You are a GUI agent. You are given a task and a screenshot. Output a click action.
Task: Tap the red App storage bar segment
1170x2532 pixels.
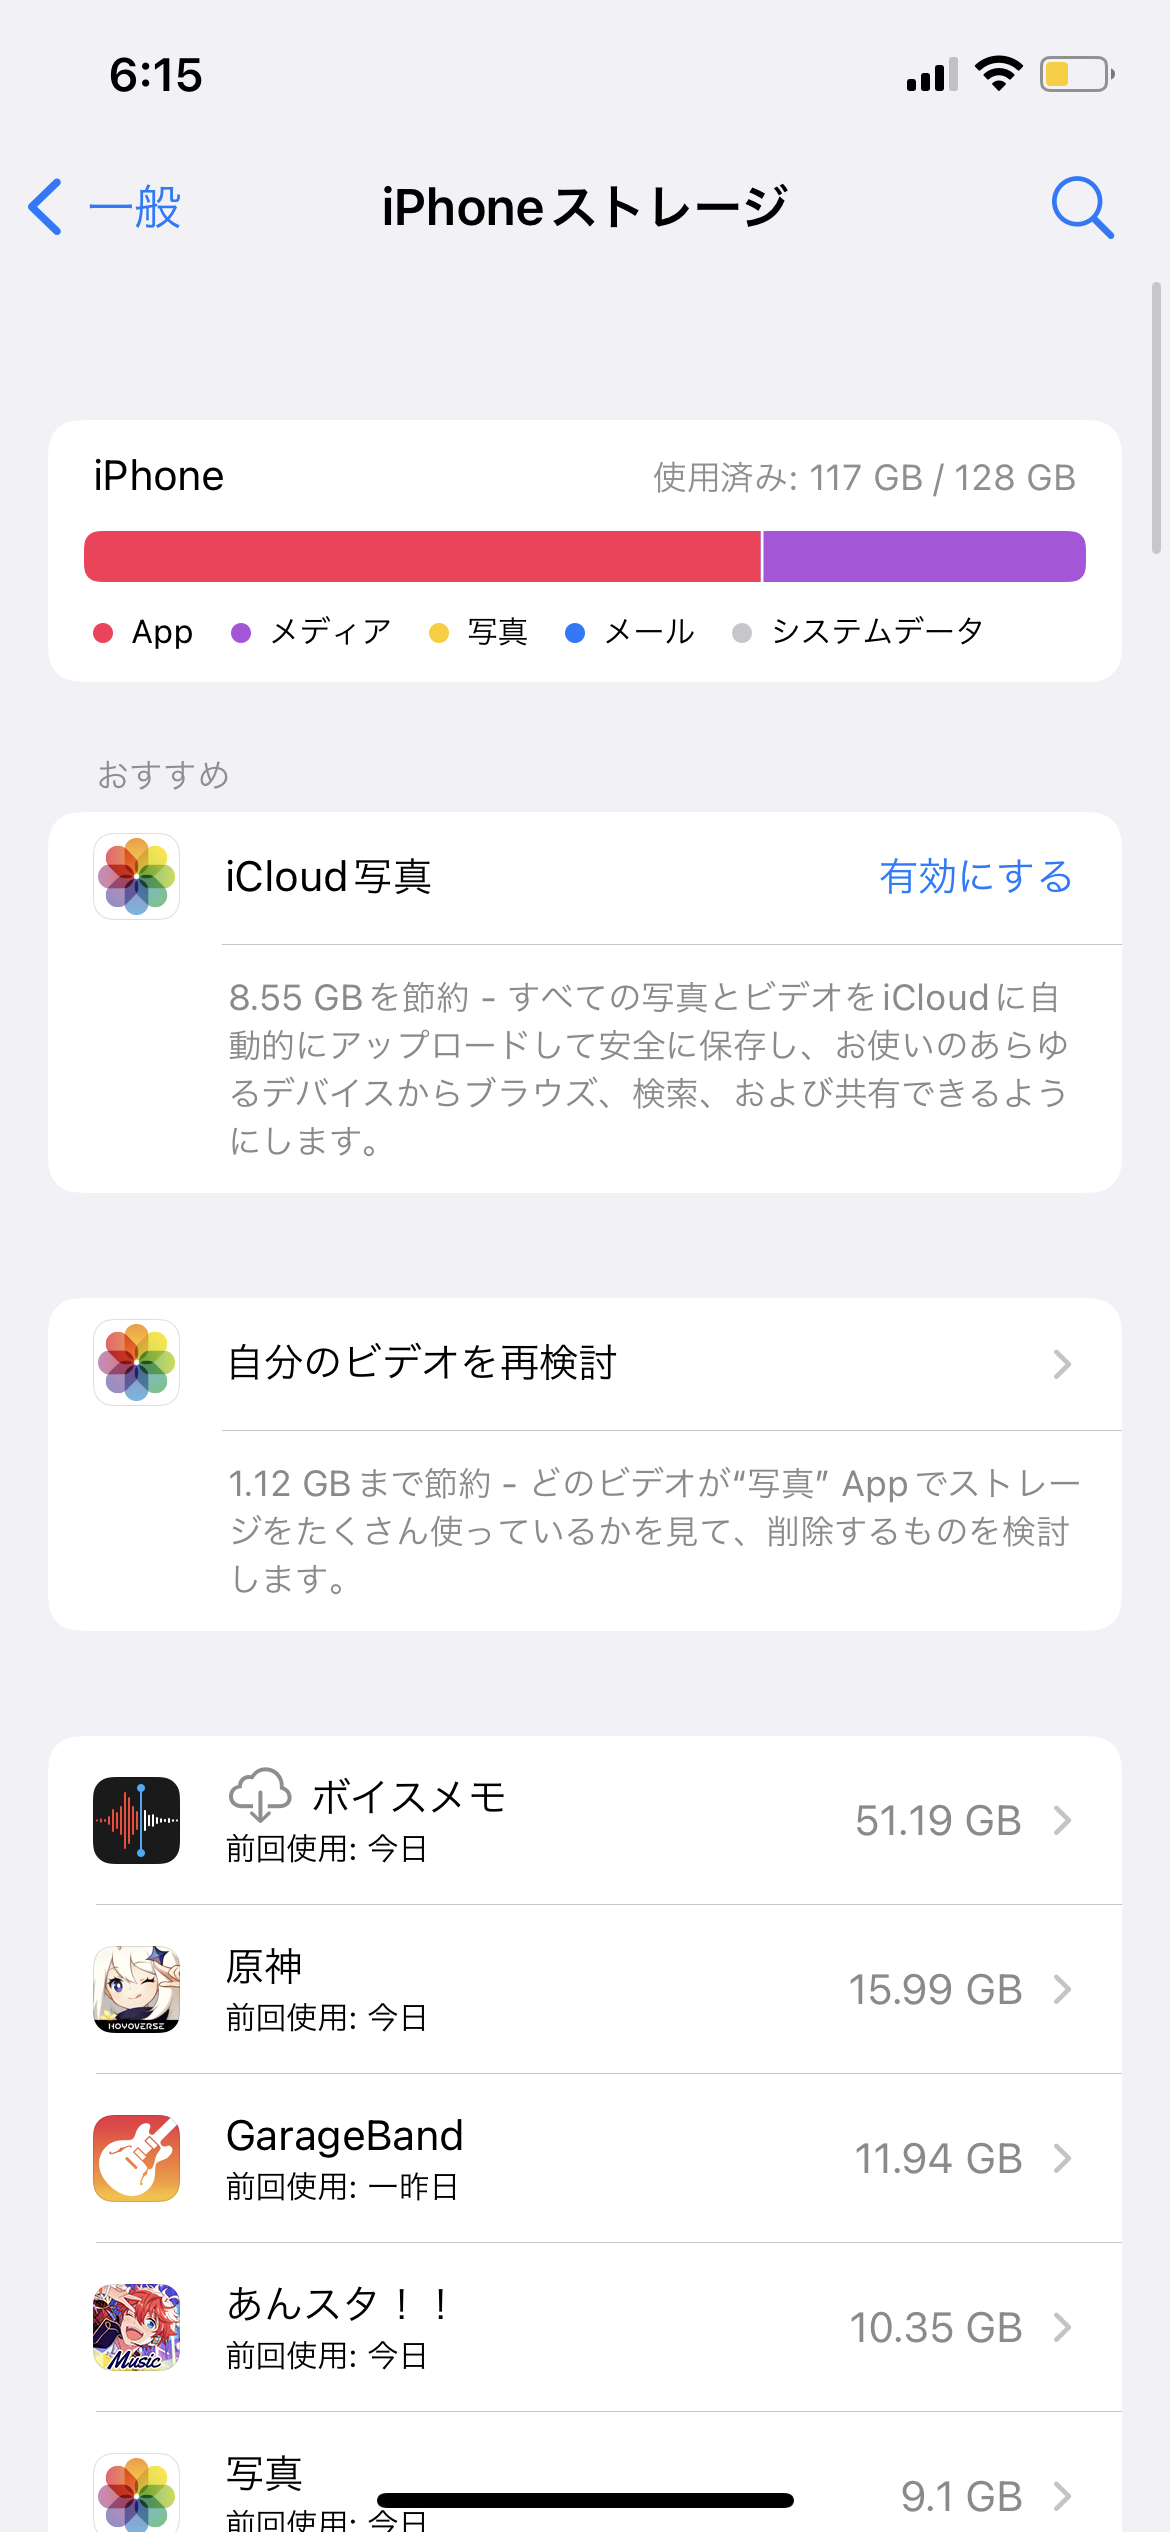pos(422,556)
